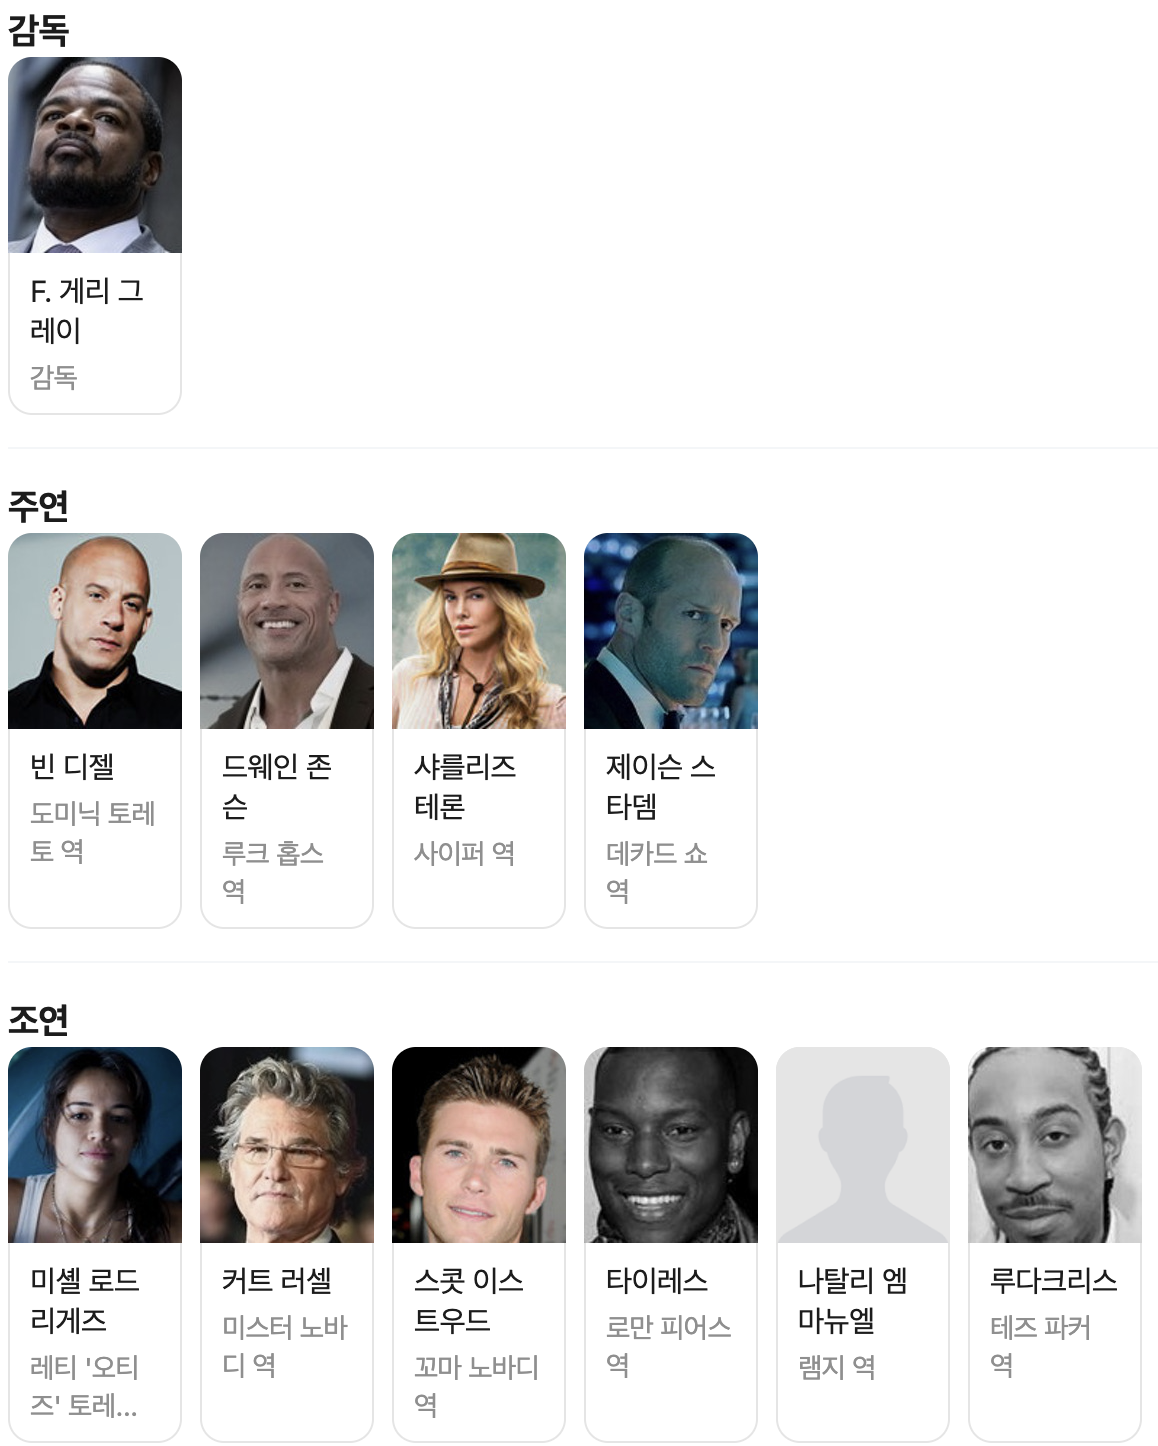Select the 드웨인 존슨 photo
Screen dimensions: 1158x1446
click(287, 631)
